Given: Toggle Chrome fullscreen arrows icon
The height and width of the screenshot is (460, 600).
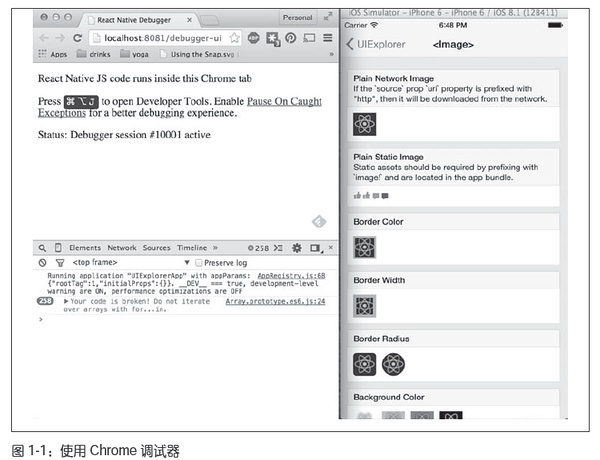Looking at the screenshot, I should pyautogui.click(x=328, y=17).
